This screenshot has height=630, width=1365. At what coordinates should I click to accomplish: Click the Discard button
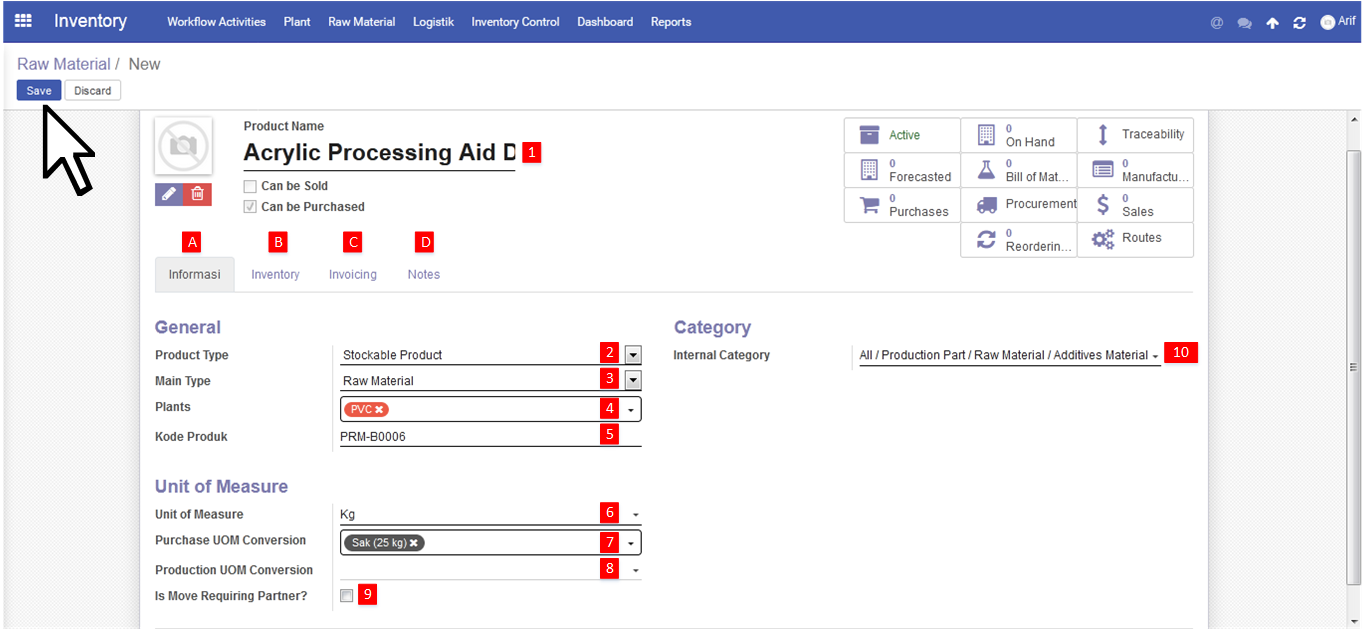[93, 91]
